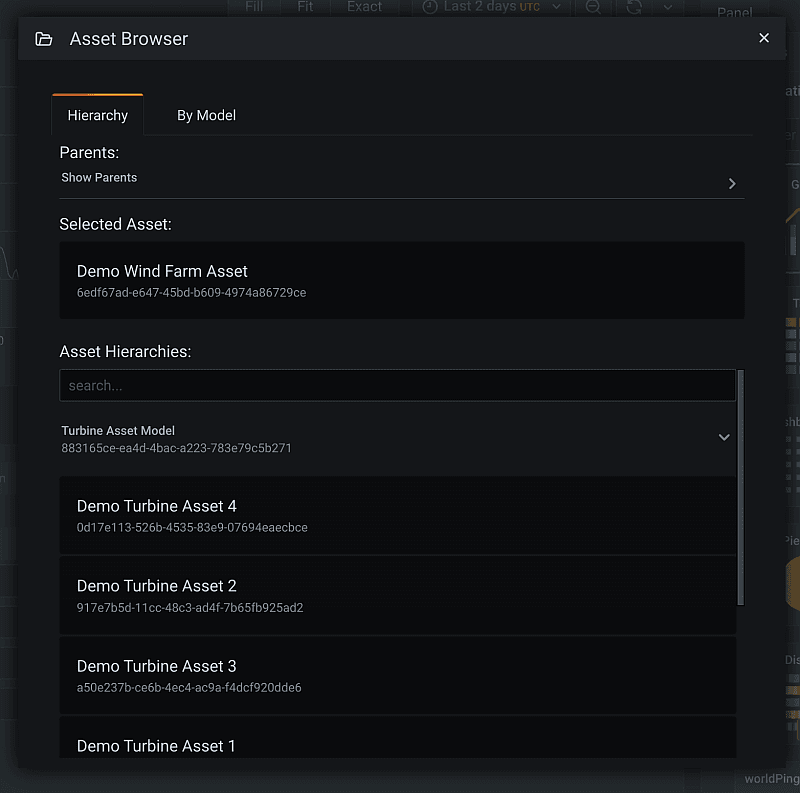
Task: Select the Exact view mode button
Action: [x=364, y=7]
